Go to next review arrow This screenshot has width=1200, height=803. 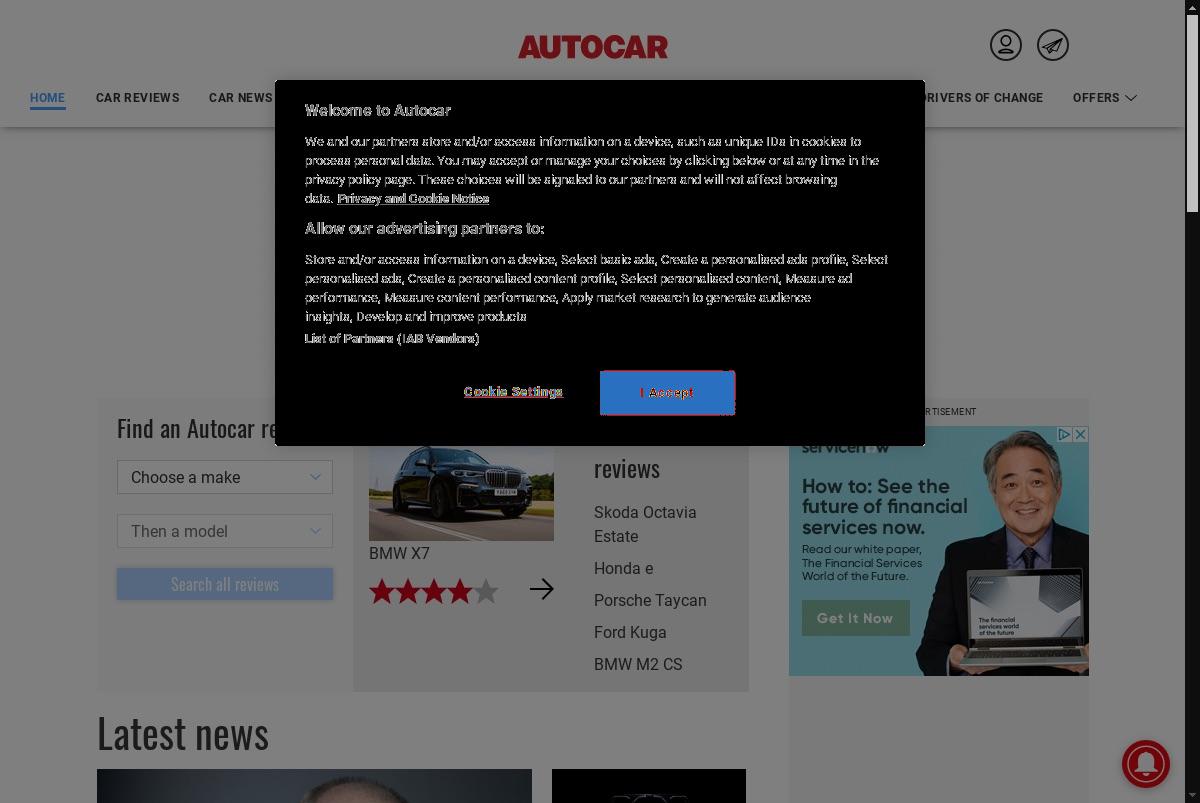click(x=542, y=589)
